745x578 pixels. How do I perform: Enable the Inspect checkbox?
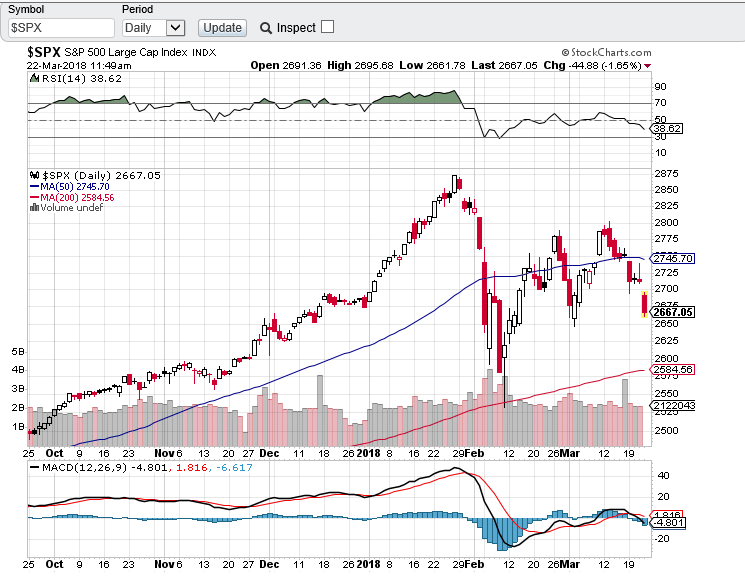click(x=327, y=27)
